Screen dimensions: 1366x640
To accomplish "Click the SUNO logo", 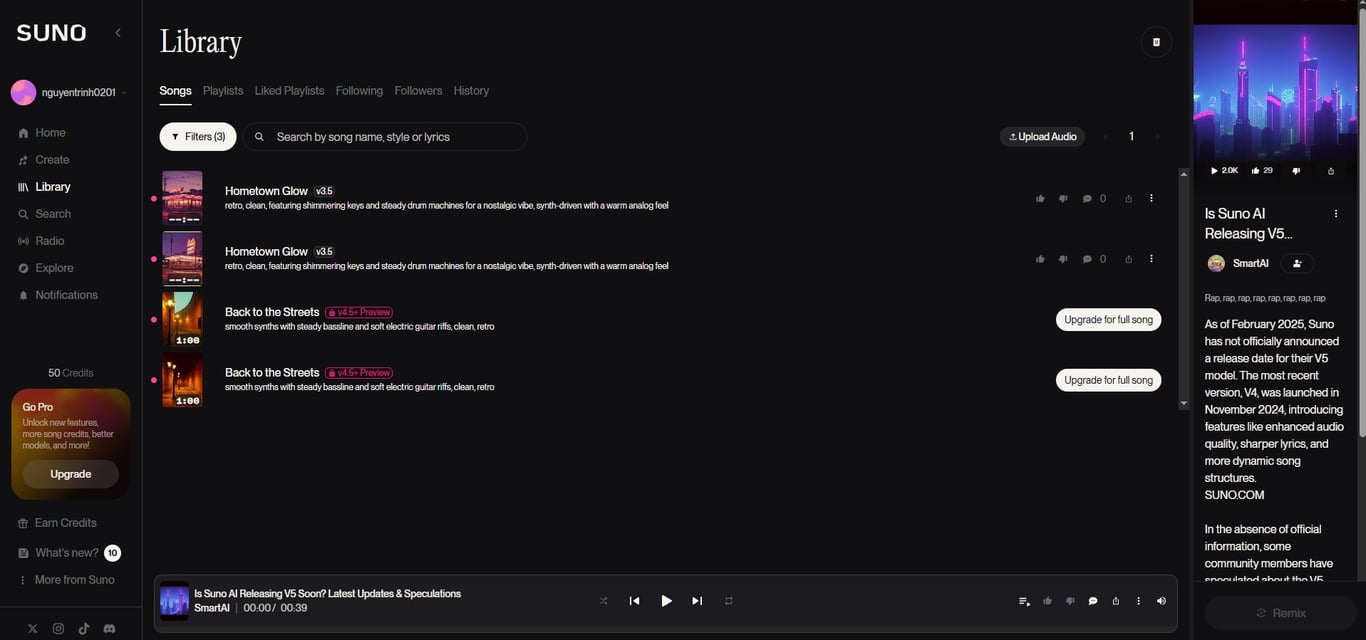I will coord(51,33).
